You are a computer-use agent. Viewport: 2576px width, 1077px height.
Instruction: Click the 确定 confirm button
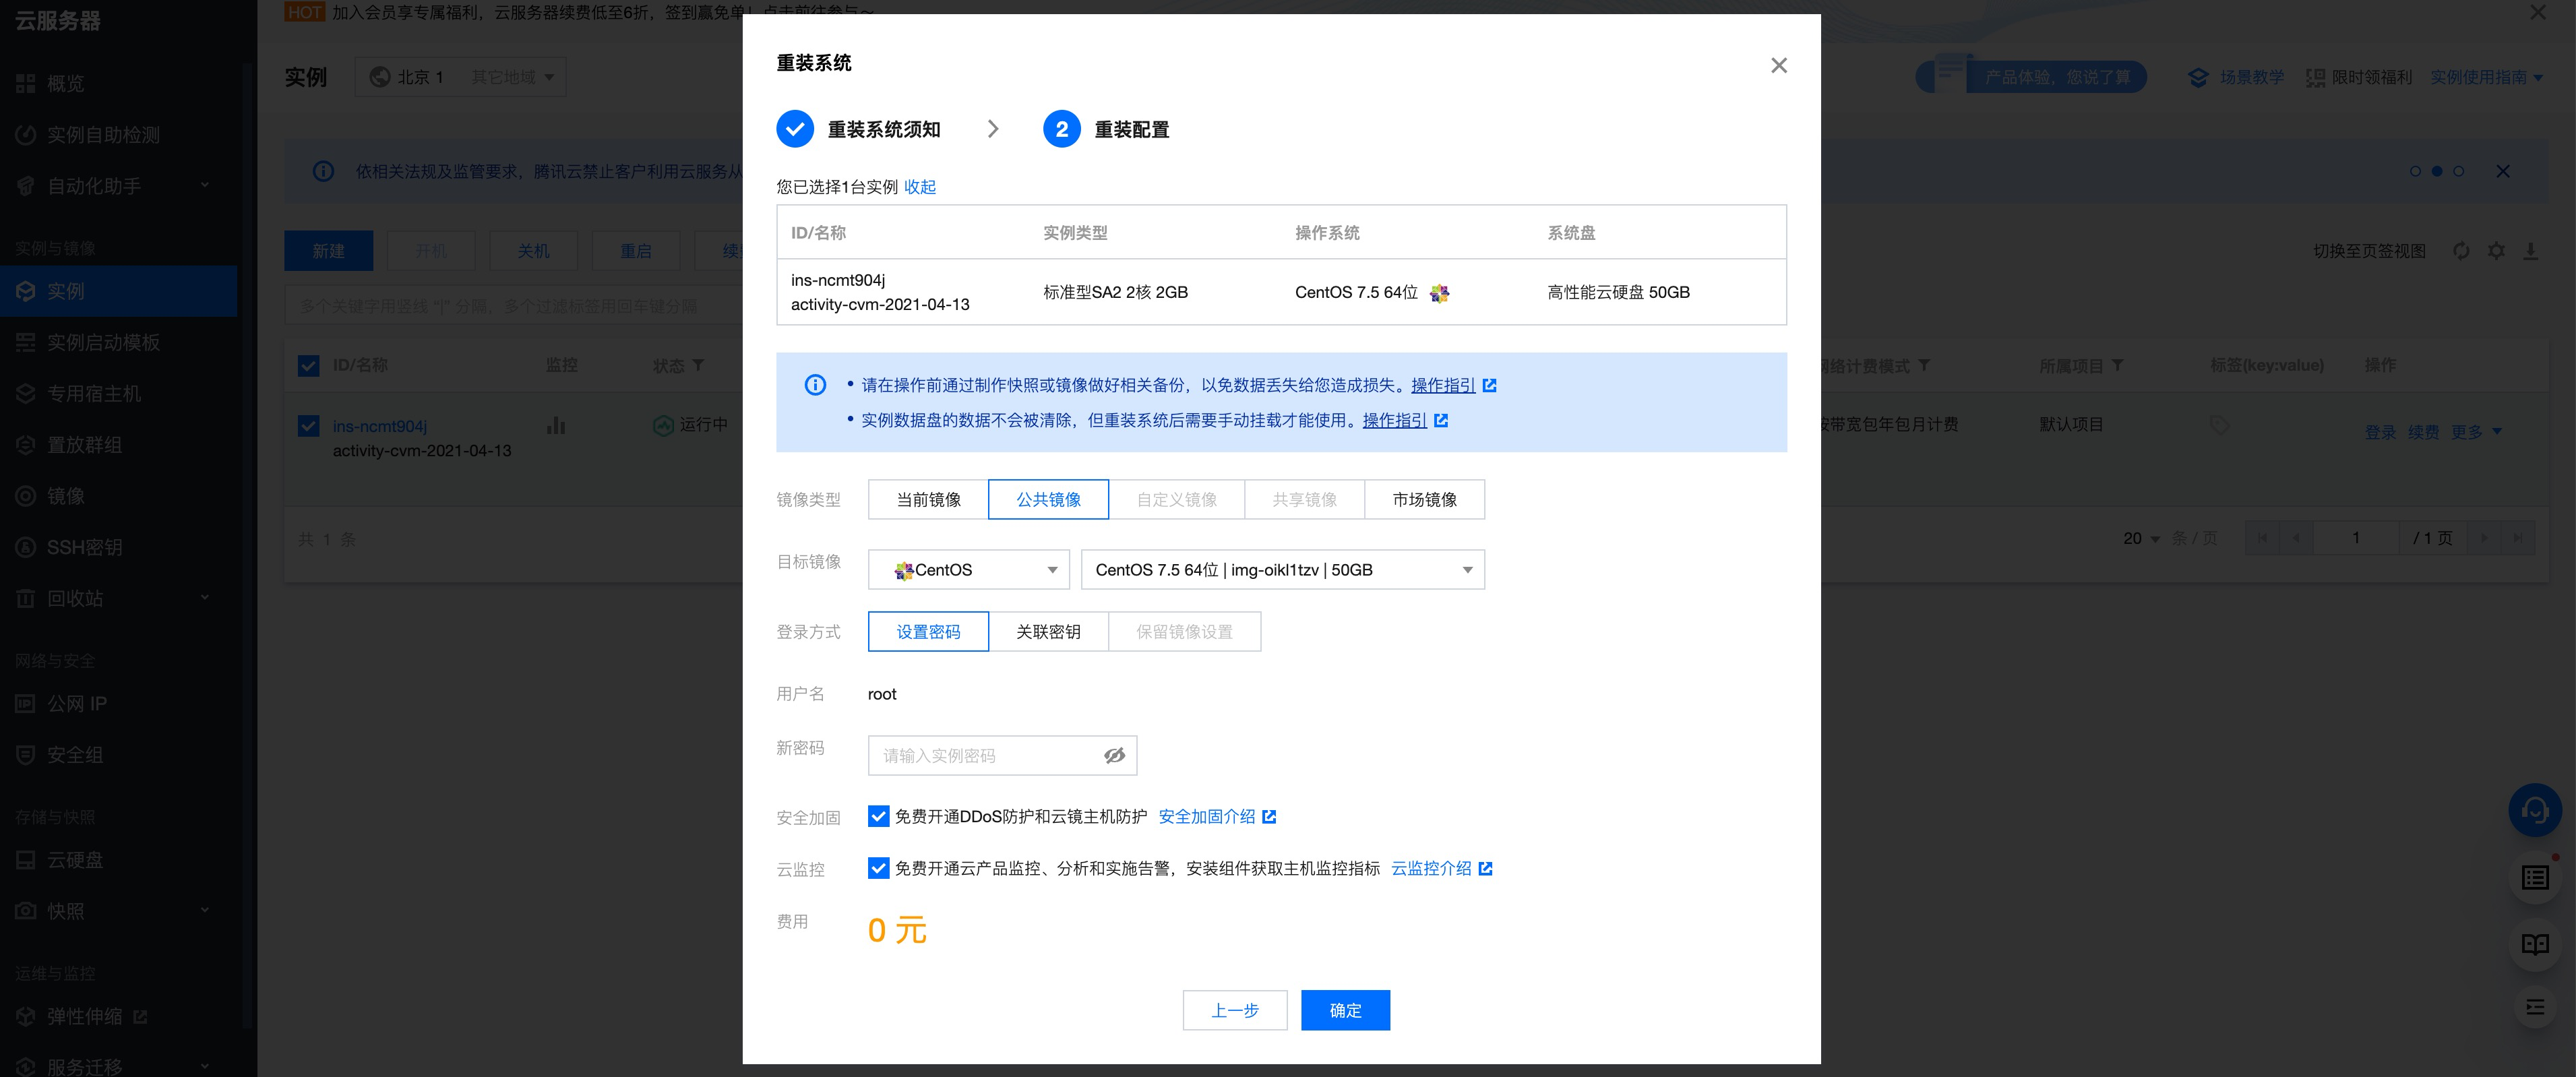(1345, 1010)
